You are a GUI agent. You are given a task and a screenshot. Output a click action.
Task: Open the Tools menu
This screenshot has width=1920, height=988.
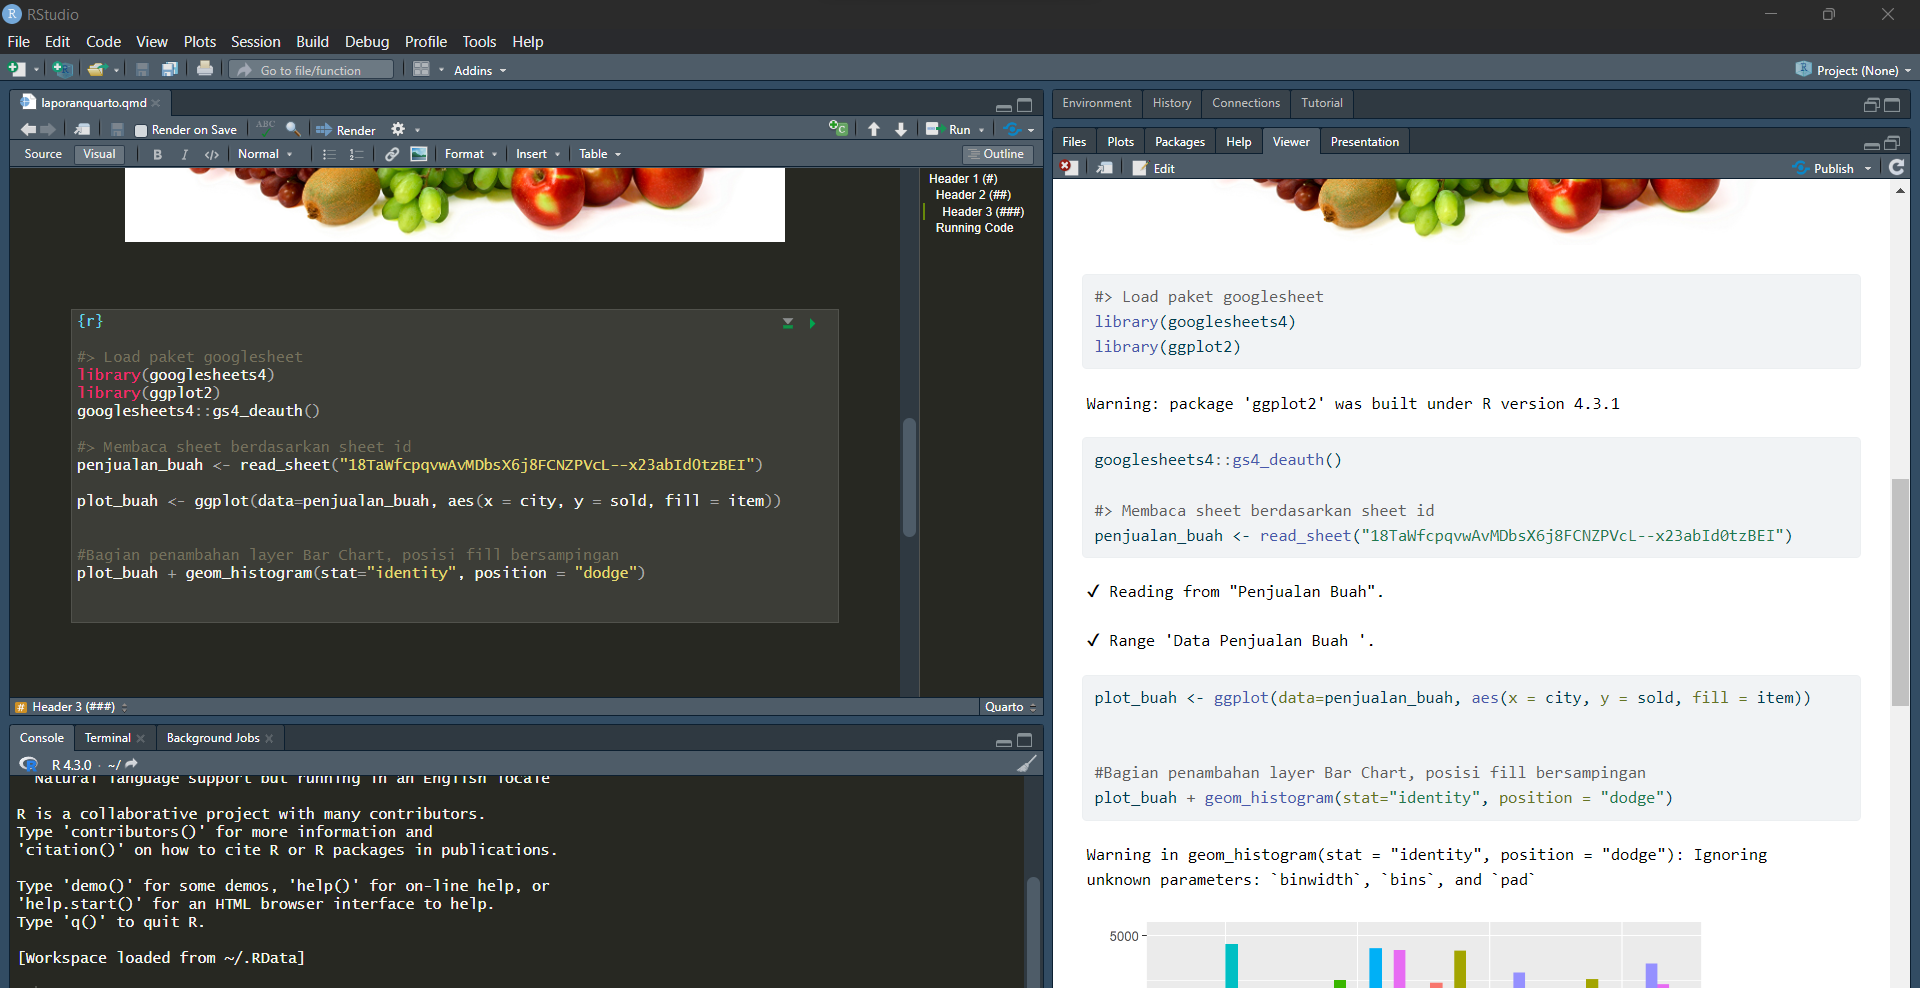pos(479,42)
